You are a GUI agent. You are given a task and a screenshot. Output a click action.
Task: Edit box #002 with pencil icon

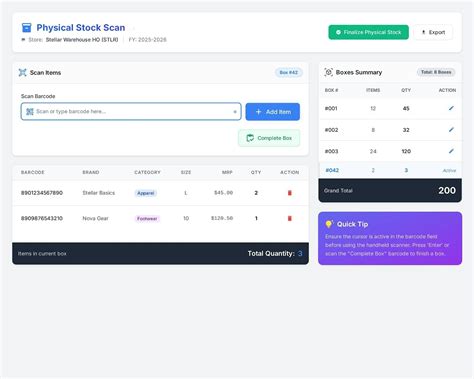pos(451,130)
